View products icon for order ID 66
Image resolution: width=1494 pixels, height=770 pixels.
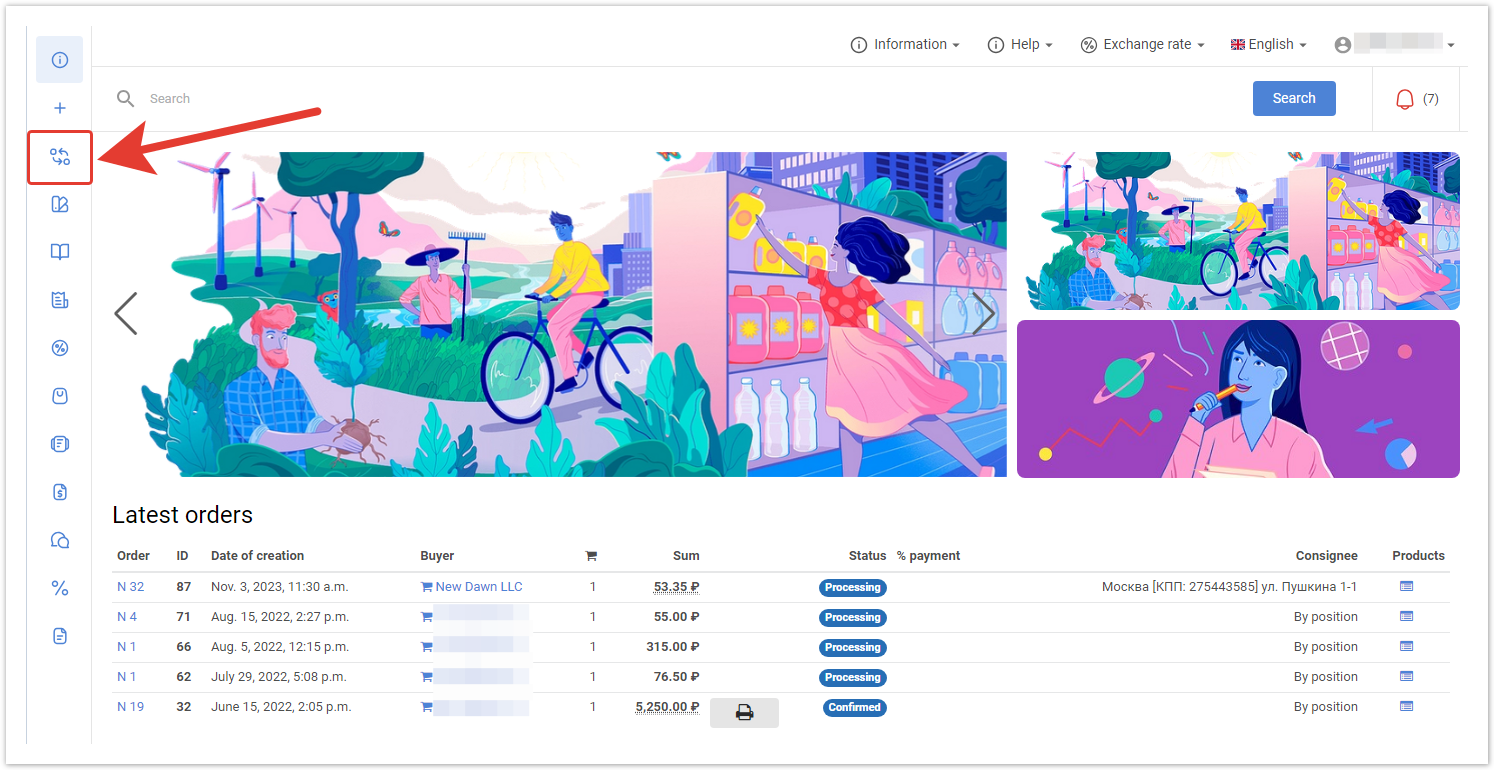(1407, 647)
